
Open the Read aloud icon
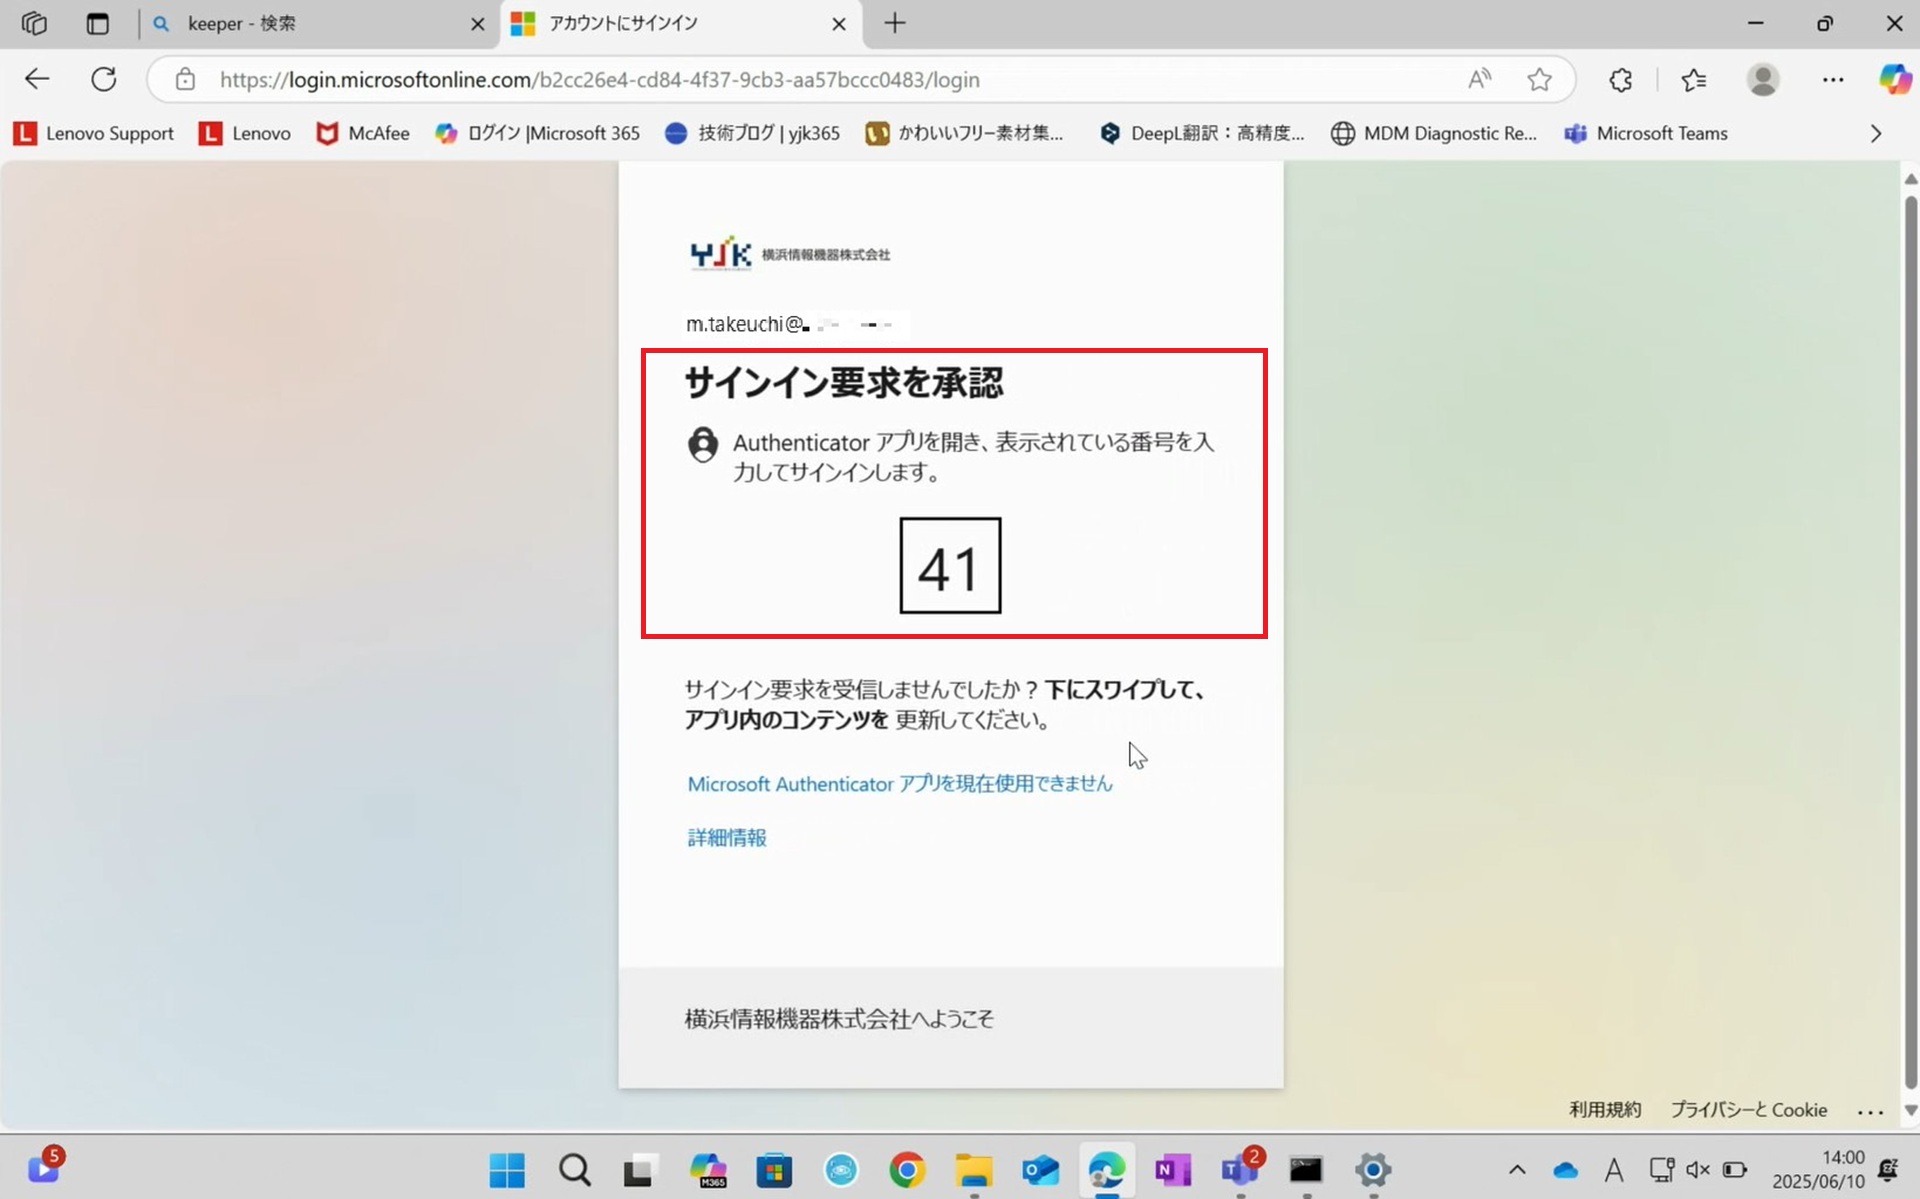pos(1479,79)
